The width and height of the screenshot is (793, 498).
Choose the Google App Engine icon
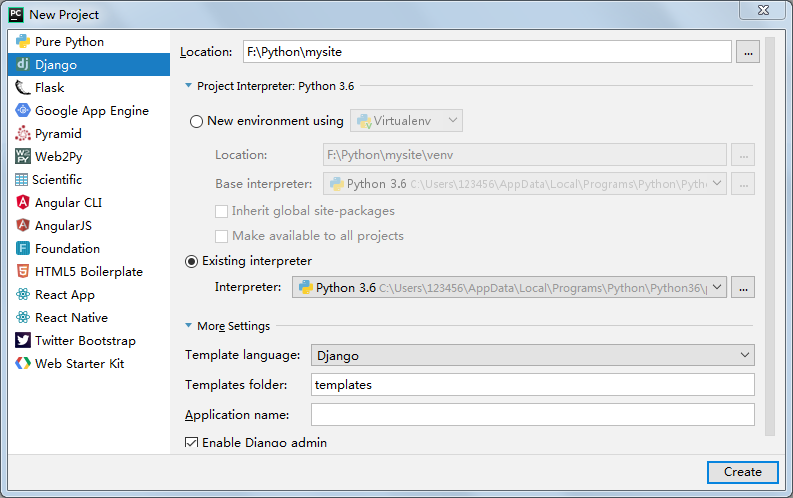[23, 110]
